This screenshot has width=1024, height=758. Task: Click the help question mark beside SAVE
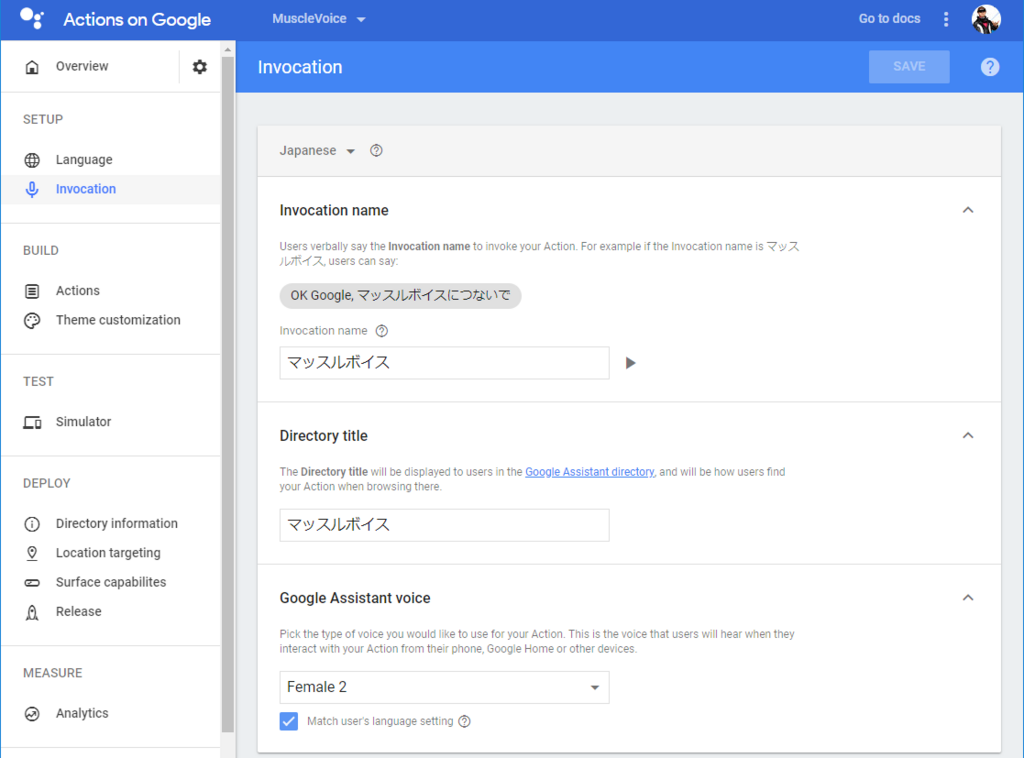(x=990, y=67)
